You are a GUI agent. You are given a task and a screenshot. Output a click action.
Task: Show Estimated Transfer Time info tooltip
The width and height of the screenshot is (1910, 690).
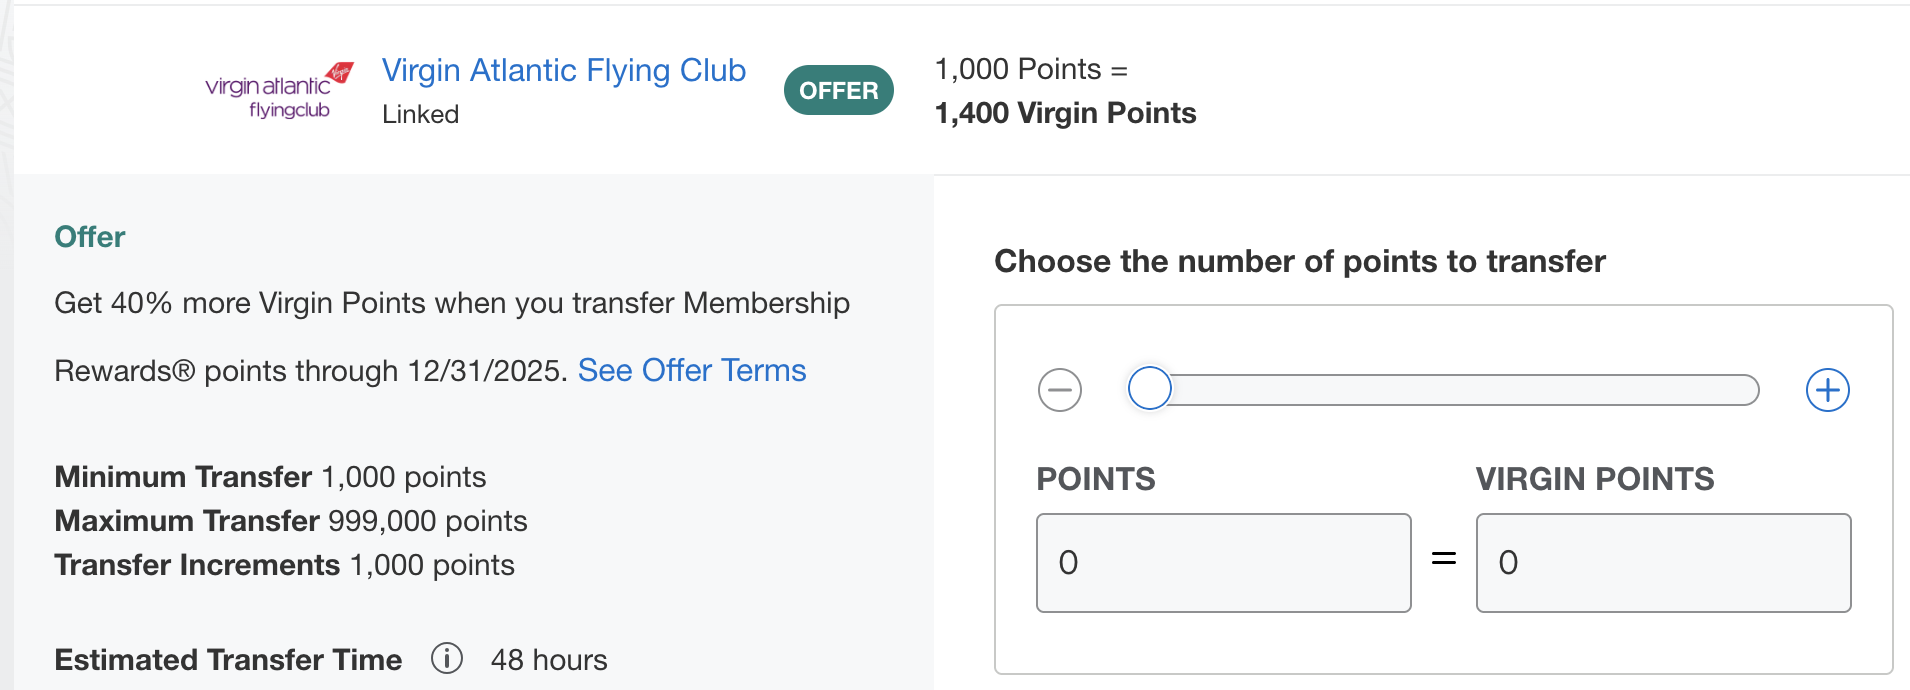click(x=446, y=658)
